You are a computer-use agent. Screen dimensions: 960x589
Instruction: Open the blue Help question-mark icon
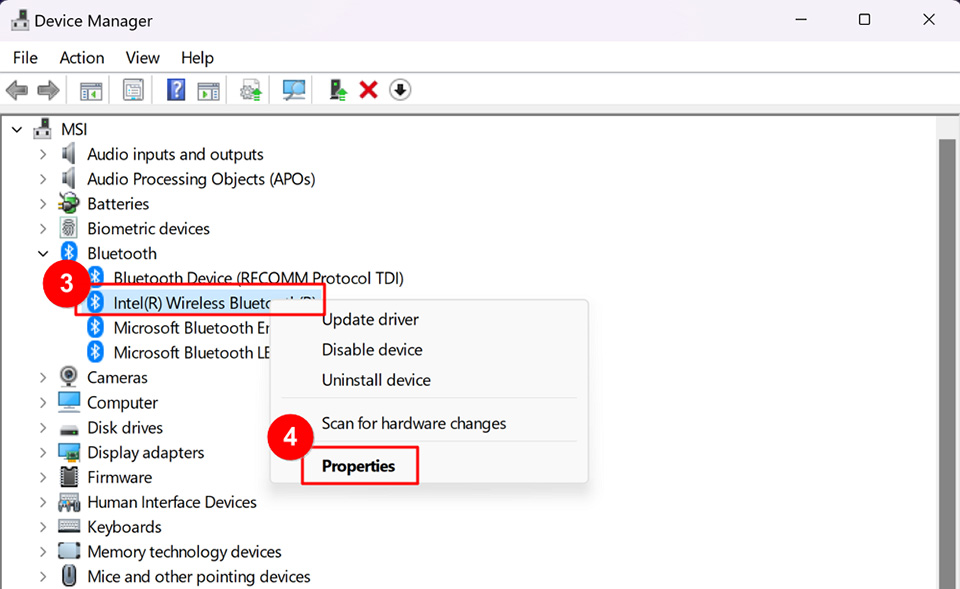[x=176, y=91]
